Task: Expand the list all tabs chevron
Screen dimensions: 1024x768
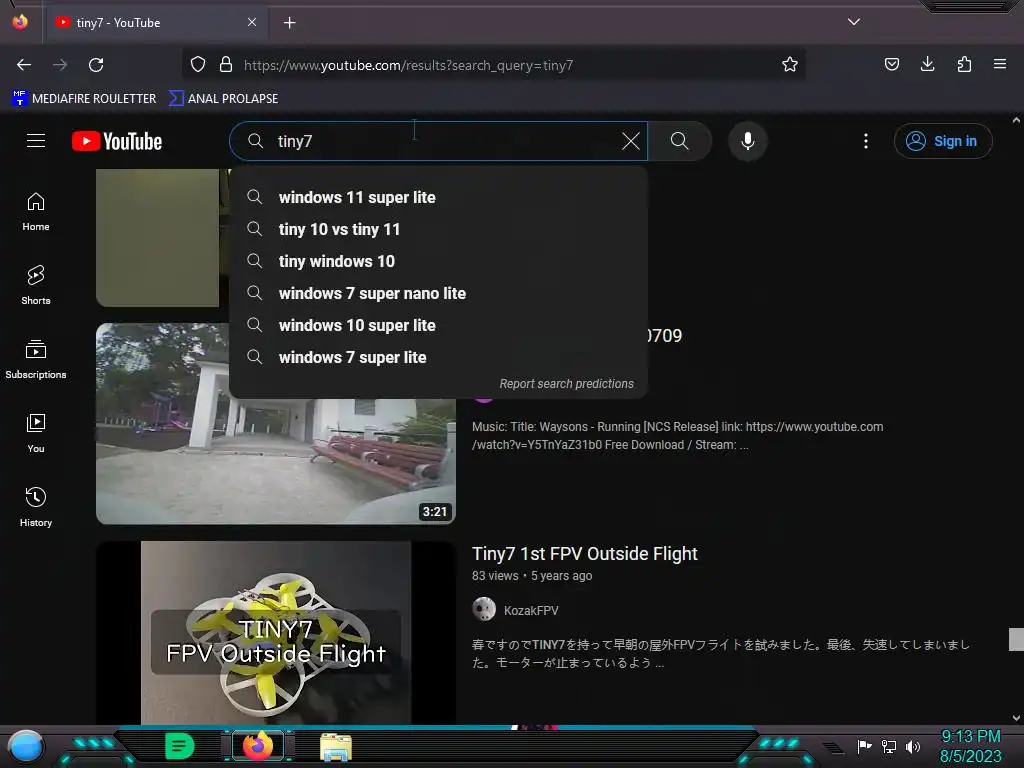Action: click(x=854, y=22)
